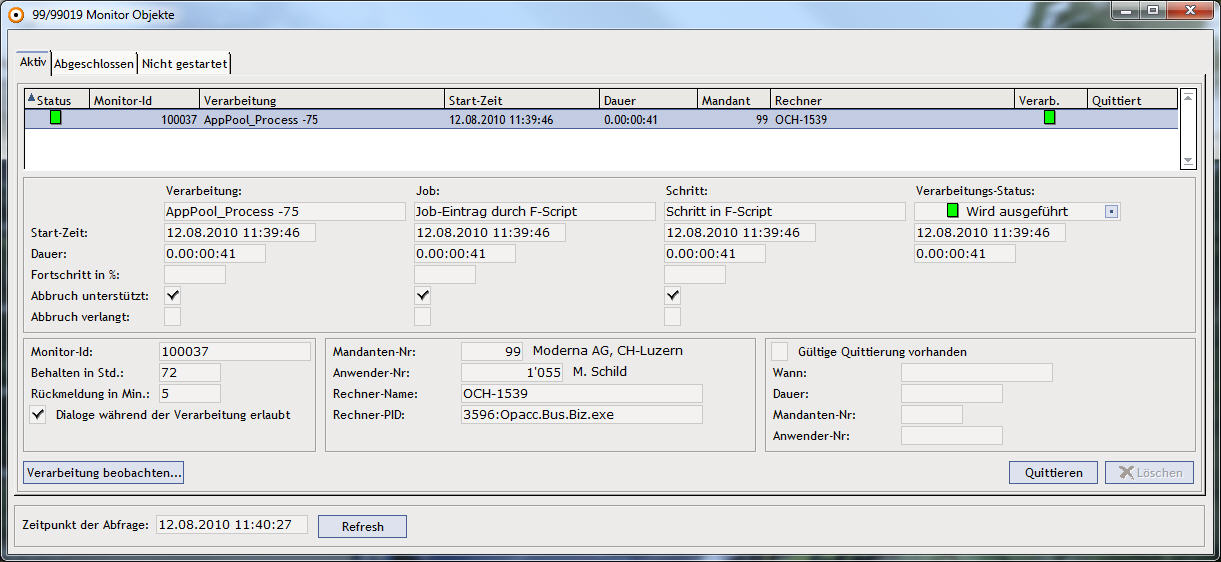The image size is (1221, 562).
Task: Check Abbruch verlangt box under Schritt
Action: [x=673, y=317]
